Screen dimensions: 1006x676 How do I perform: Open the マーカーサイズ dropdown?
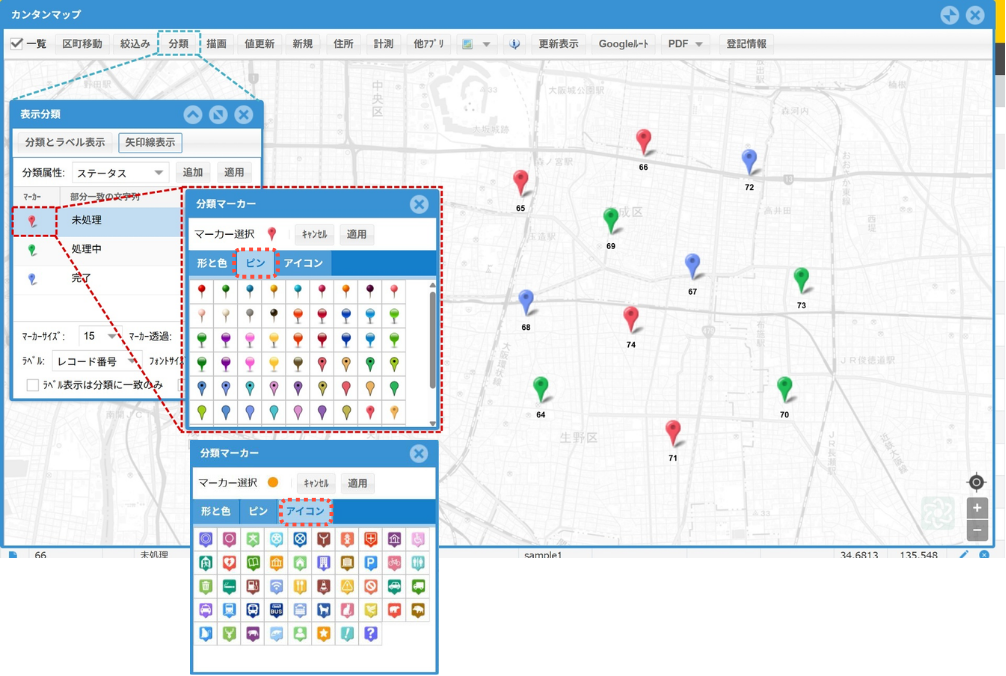[x=98, y=336]
